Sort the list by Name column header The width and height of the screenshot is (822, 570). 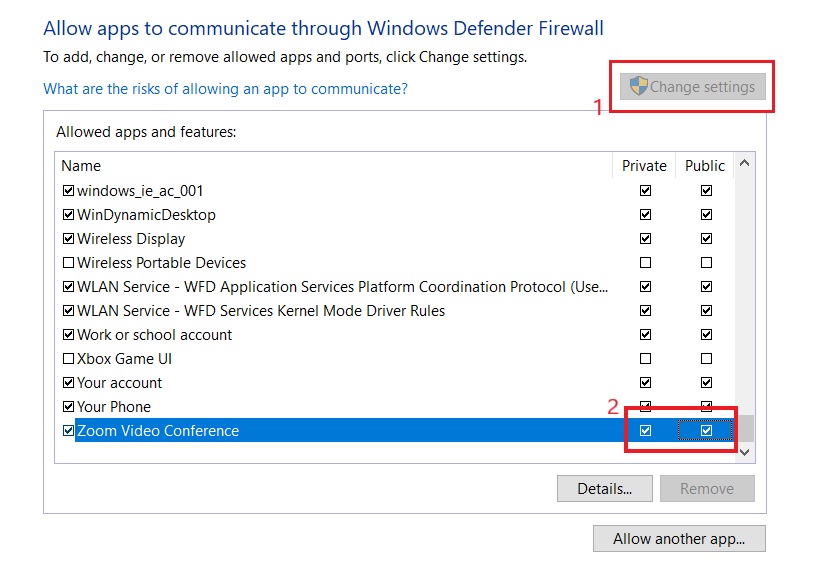point(81,166)
